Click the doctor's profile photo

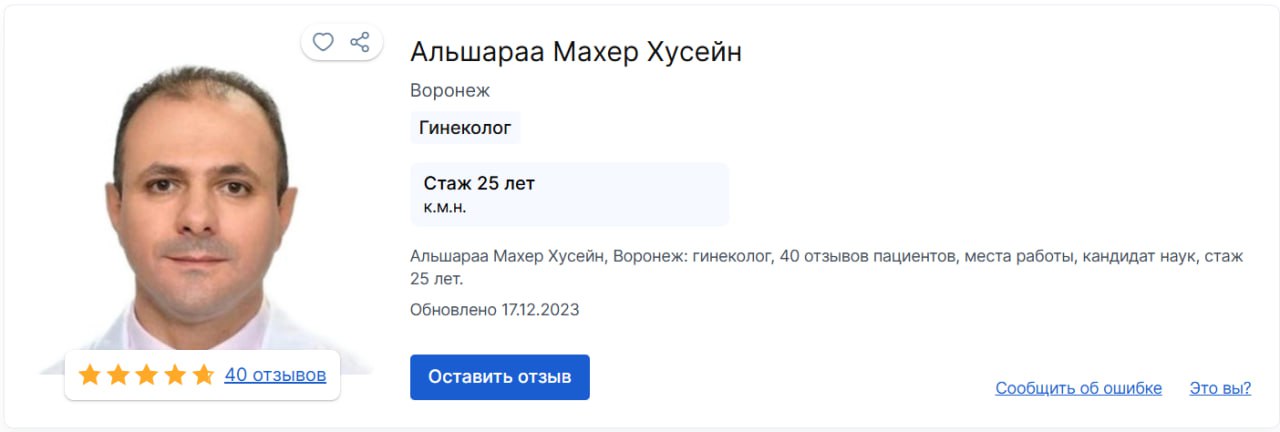point(200,210)
